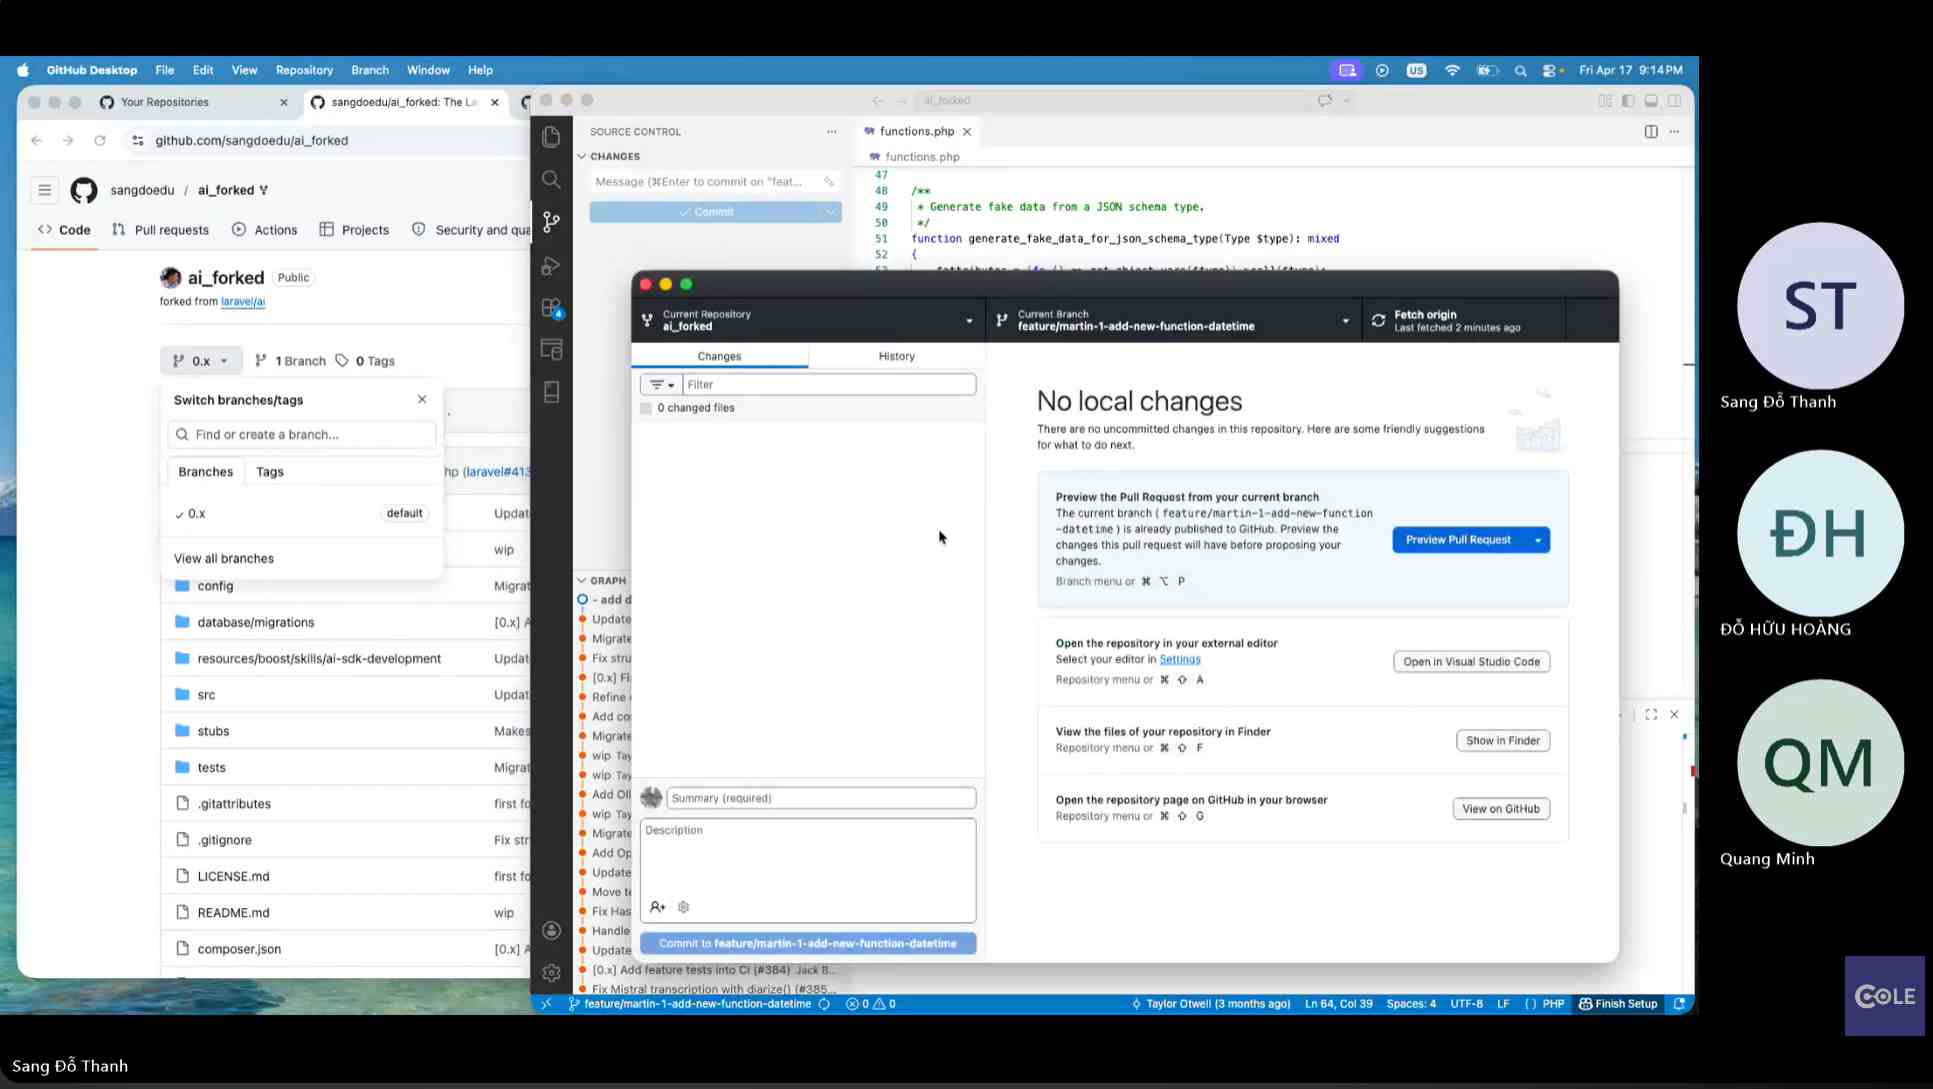The width and height of the screenshot is (1933, 1089).
Task: Click Open in Visual Studio Code button
Action: 1471,662
